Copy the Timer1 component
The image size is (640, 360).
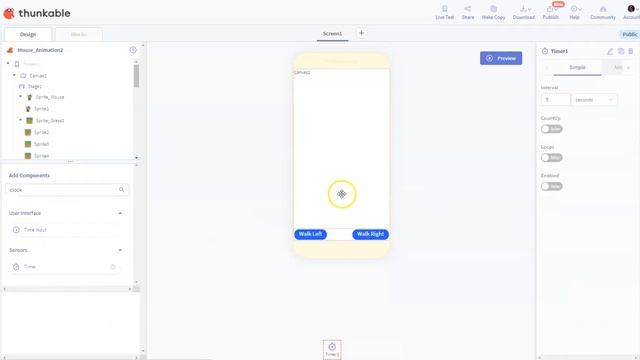click(621, 51)
